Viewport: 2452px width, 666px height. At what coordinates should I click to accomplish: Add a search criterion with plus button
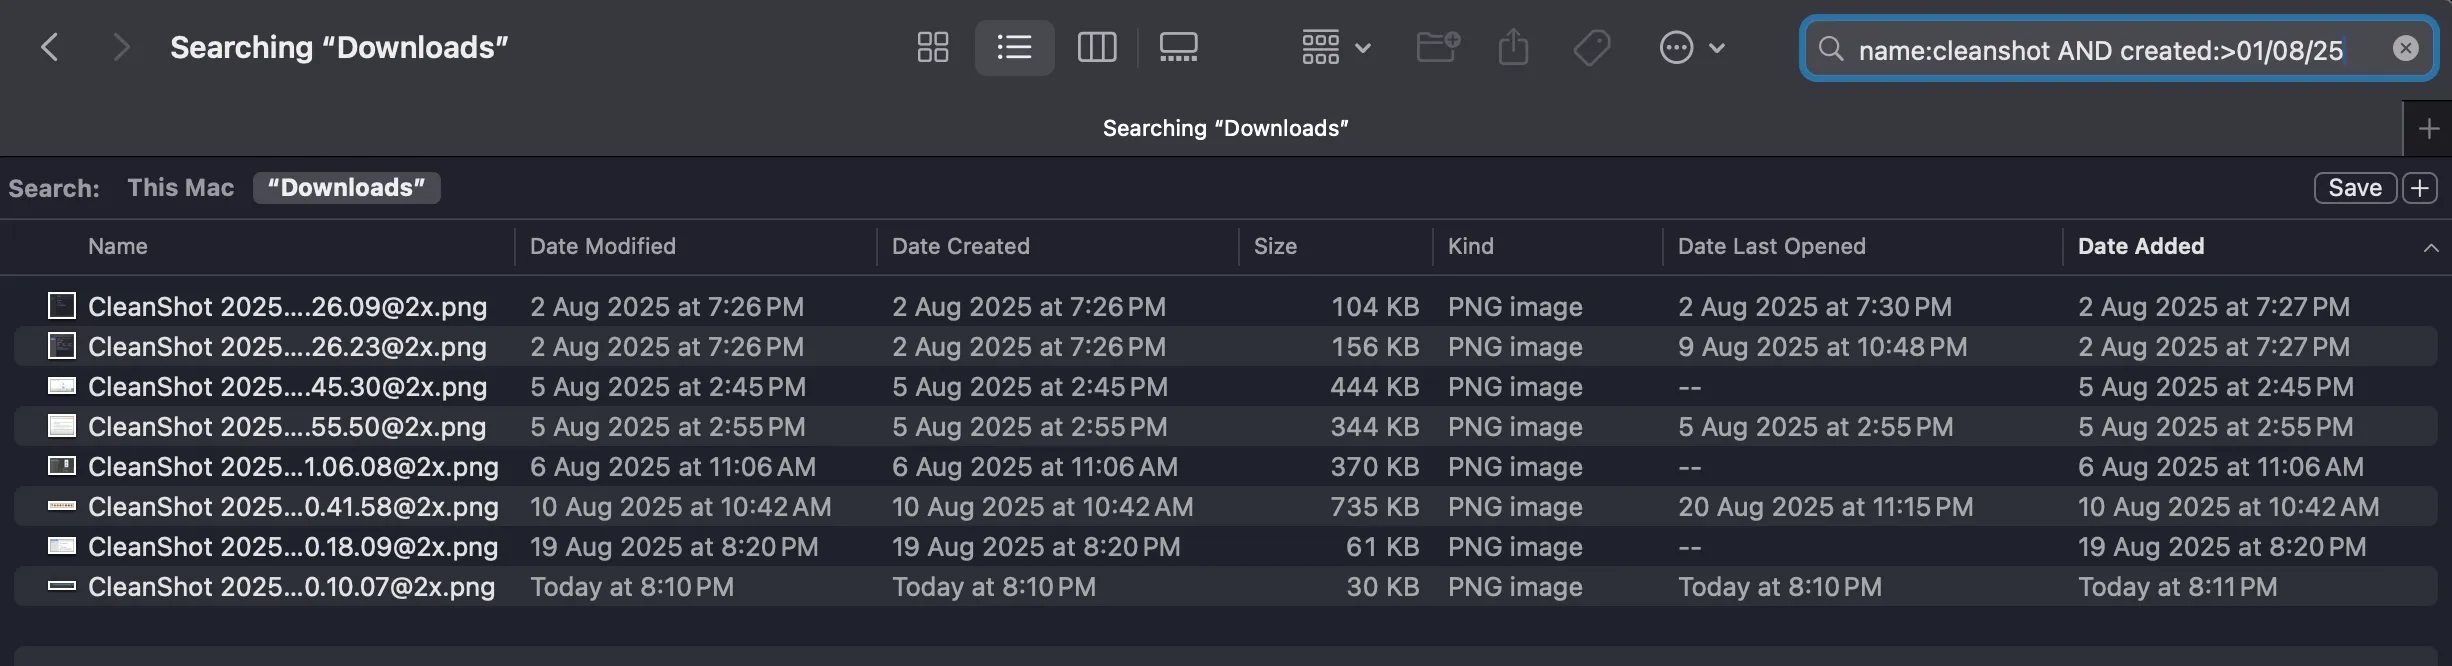coord(2420,188)
